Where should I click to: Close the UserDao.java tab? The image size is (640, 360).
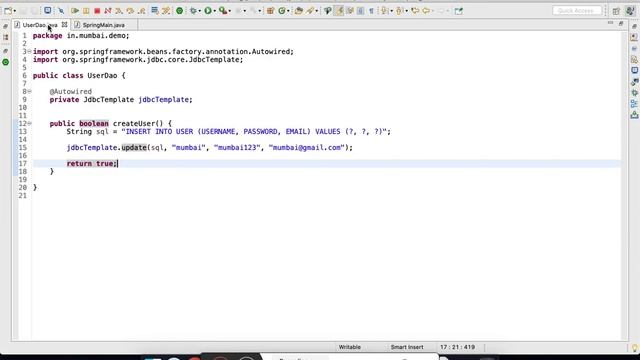point(64,25)
